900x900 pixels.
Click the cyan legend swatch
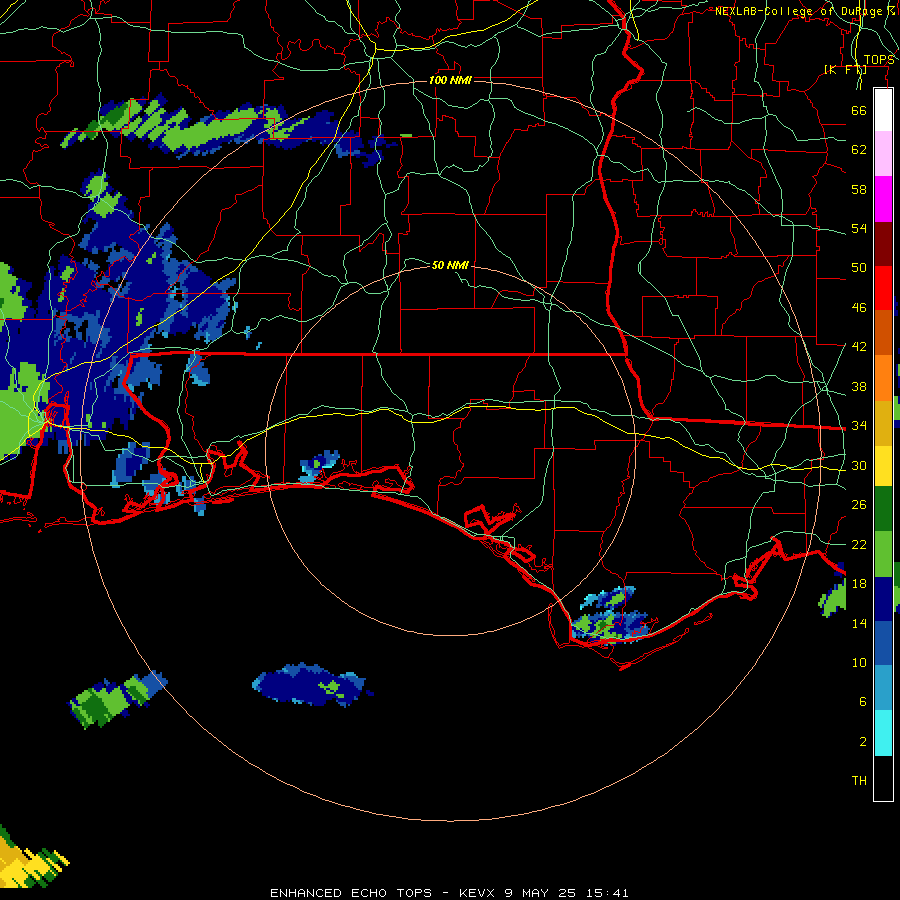coord(883,733)
